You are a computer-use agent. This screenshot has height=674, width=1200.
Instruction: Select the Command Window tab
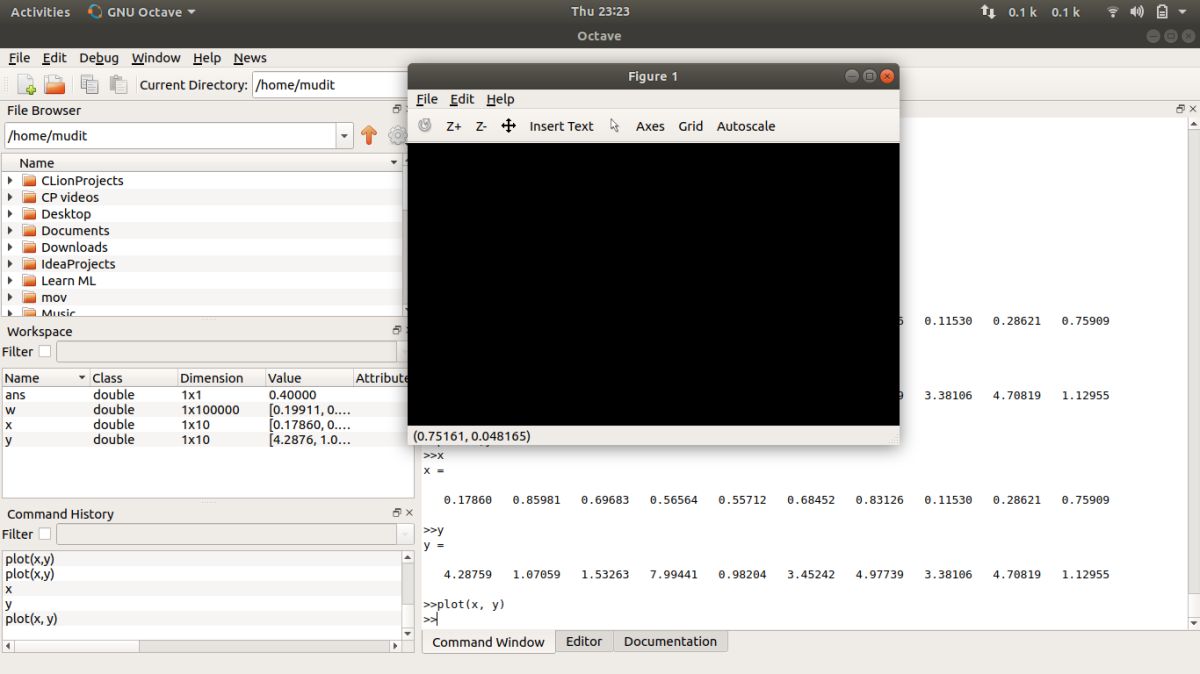click(488, 642)
